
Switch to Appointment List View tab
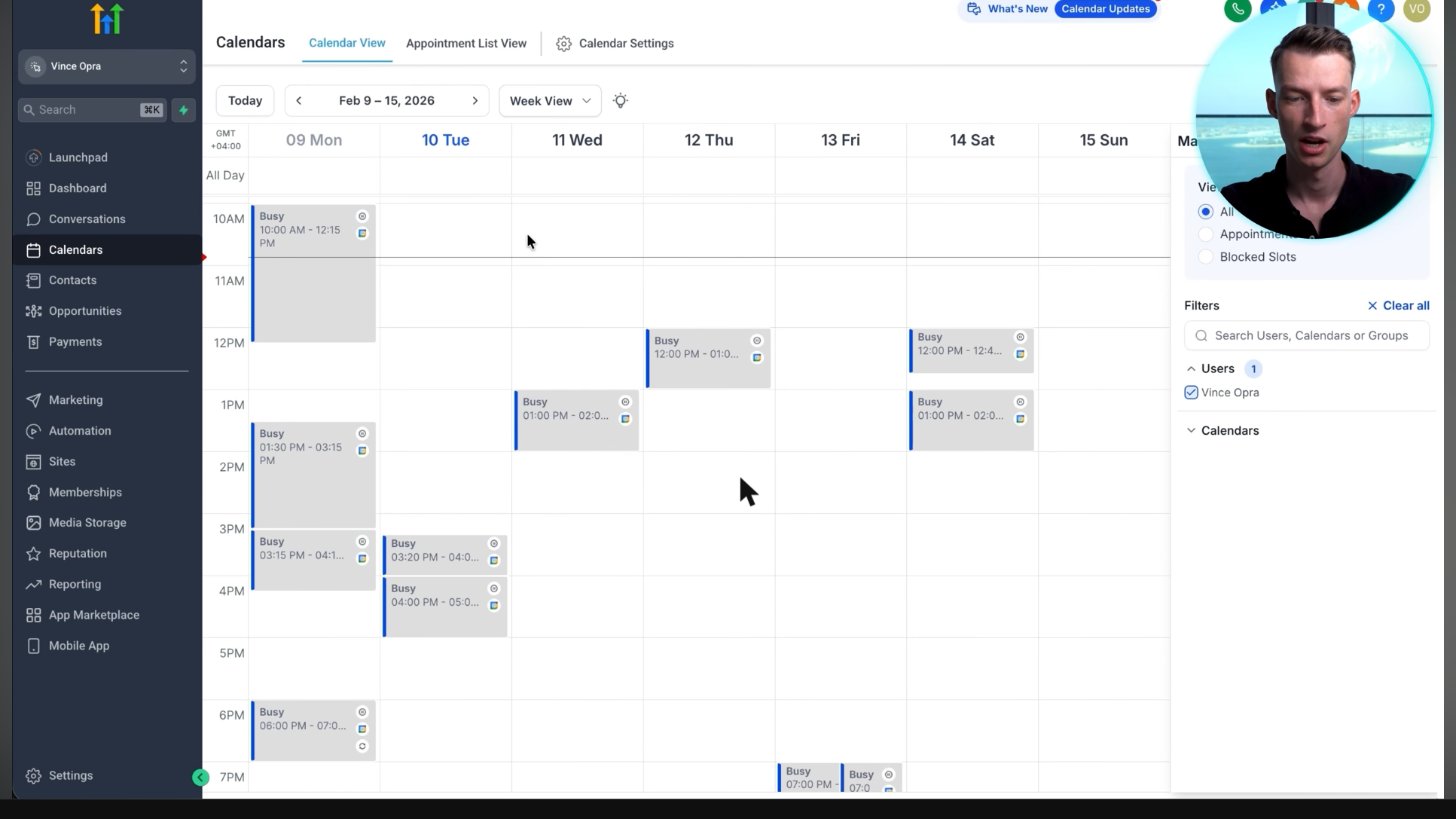(466, 43)
